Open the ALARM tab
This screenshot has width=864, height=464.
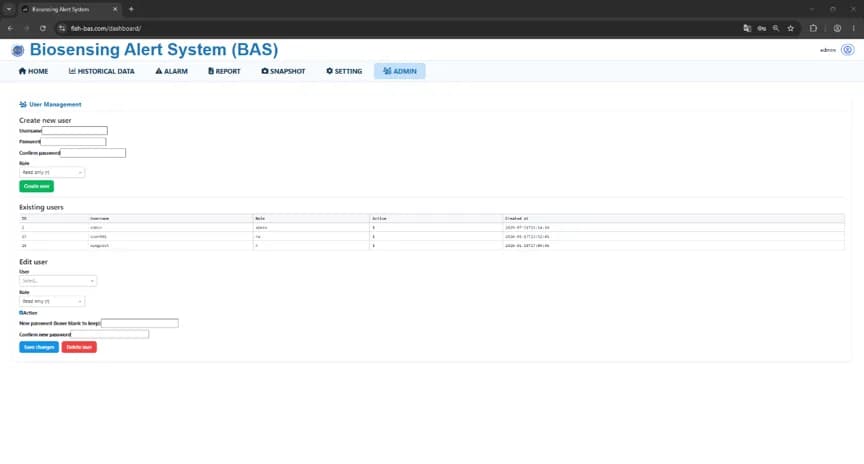[171, 71]
